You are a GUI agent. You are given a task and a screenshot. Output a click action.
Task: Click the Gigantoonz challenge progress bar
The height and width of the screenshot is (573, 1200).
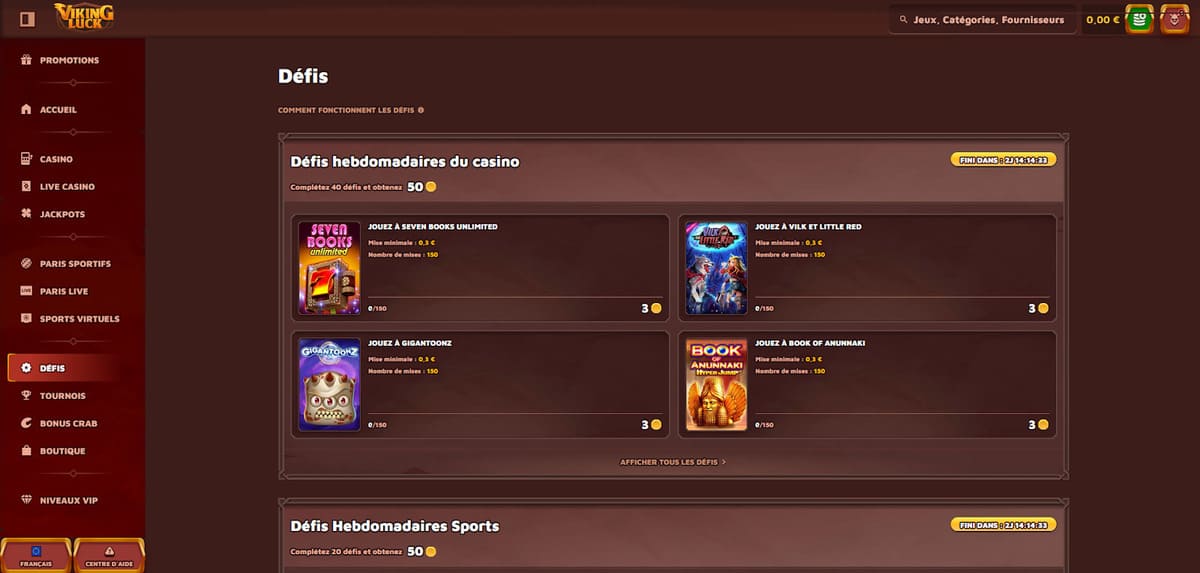513,413
